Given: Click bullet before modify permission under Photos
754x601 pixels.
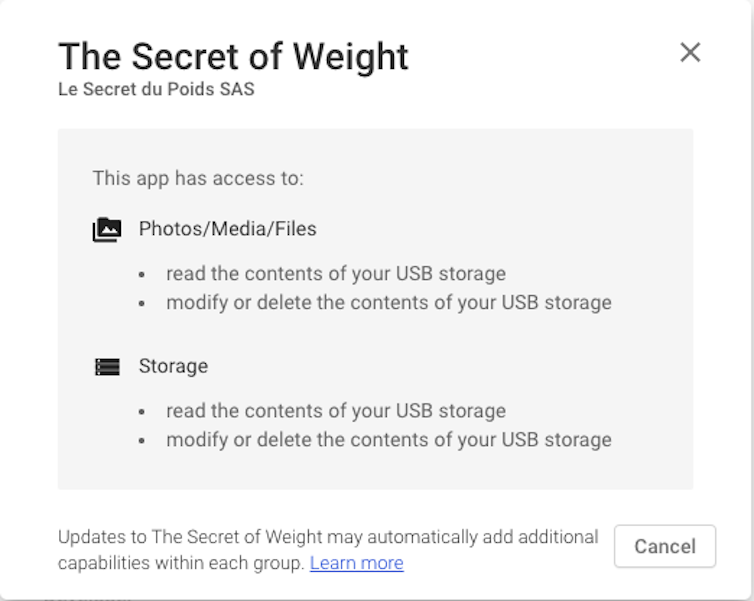Looking at the screenshot, I should [x=142, y=303].
